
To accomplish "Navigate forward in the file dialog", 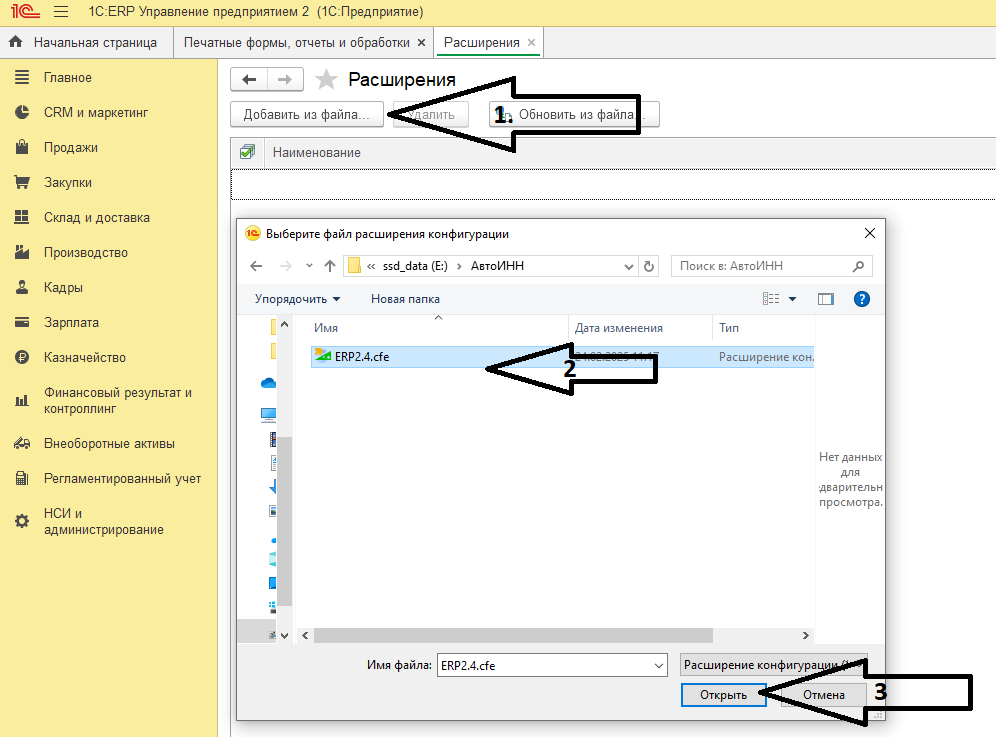I will [286, 266].
